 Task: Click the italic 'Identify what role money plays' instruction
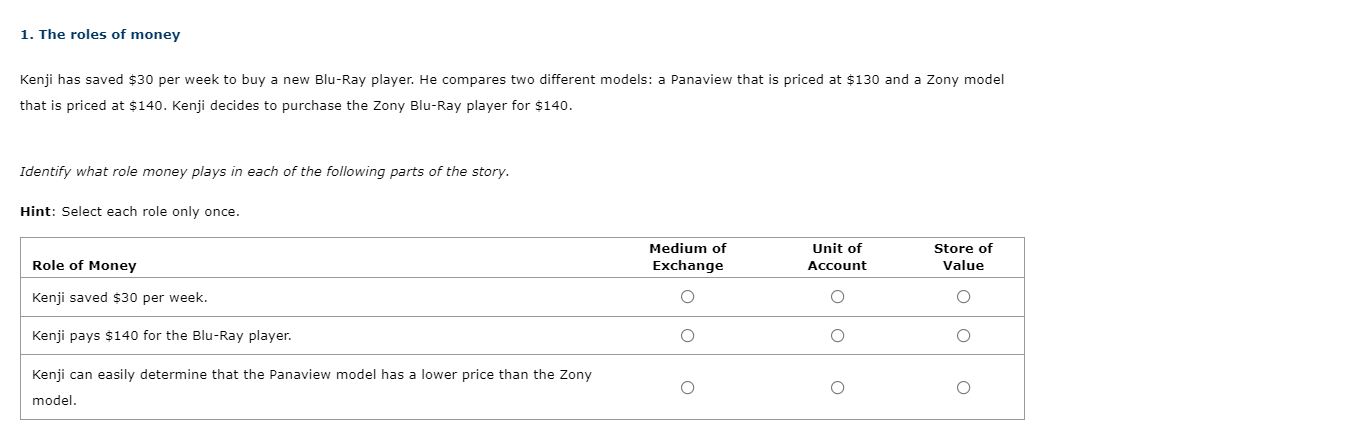(x=264, y=172)
